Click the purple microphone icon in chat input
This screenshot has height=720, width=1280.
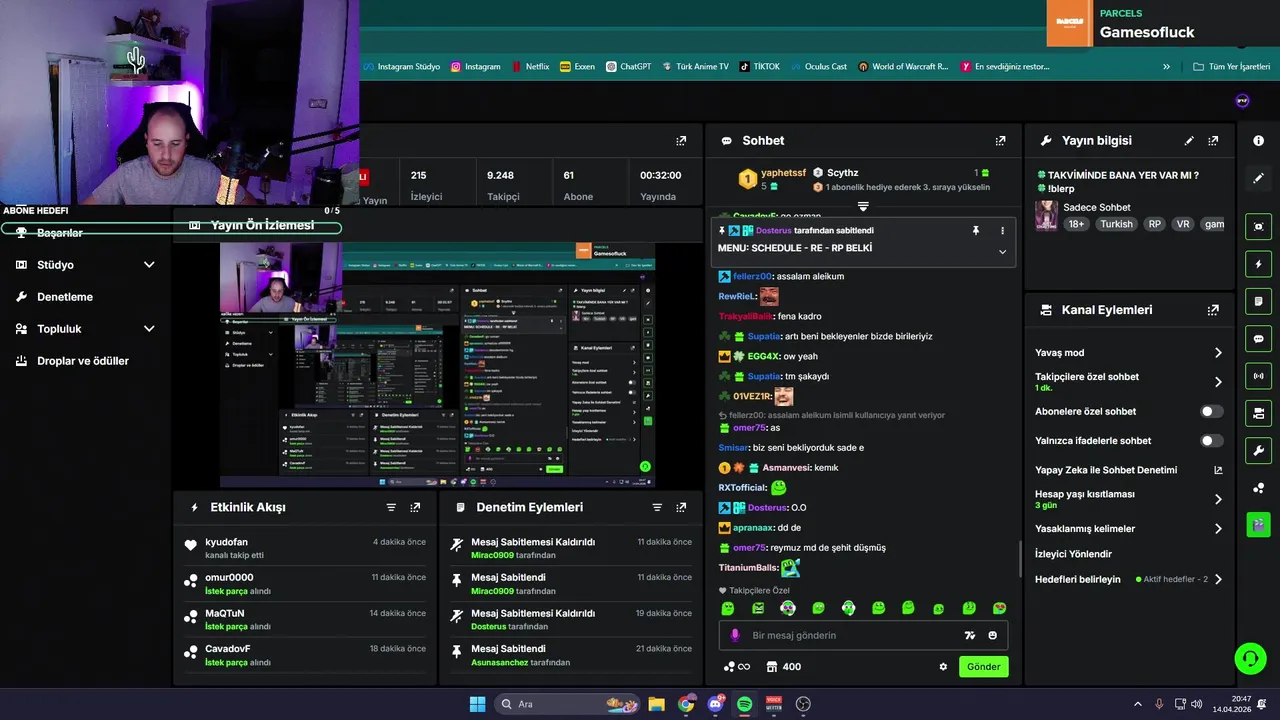pyautogui.click(x=735, y=635)
